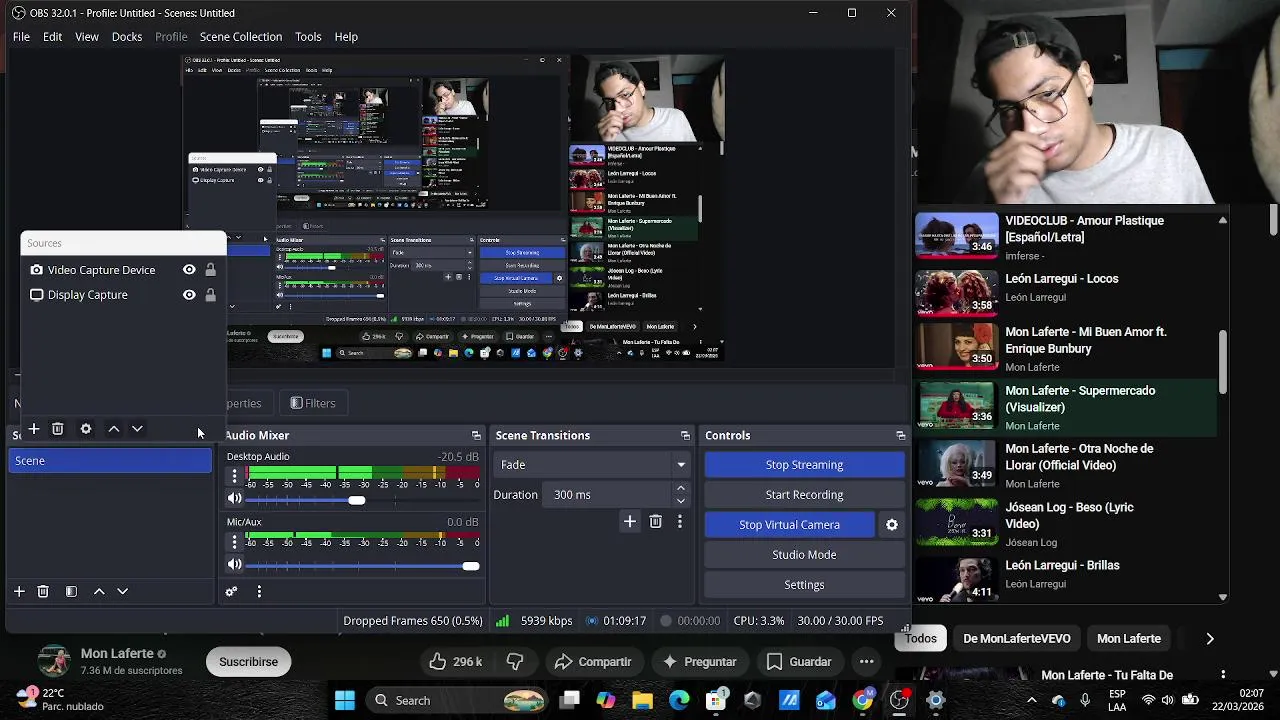
Task: Increase transition duration stepper
Action: point(681,489)
